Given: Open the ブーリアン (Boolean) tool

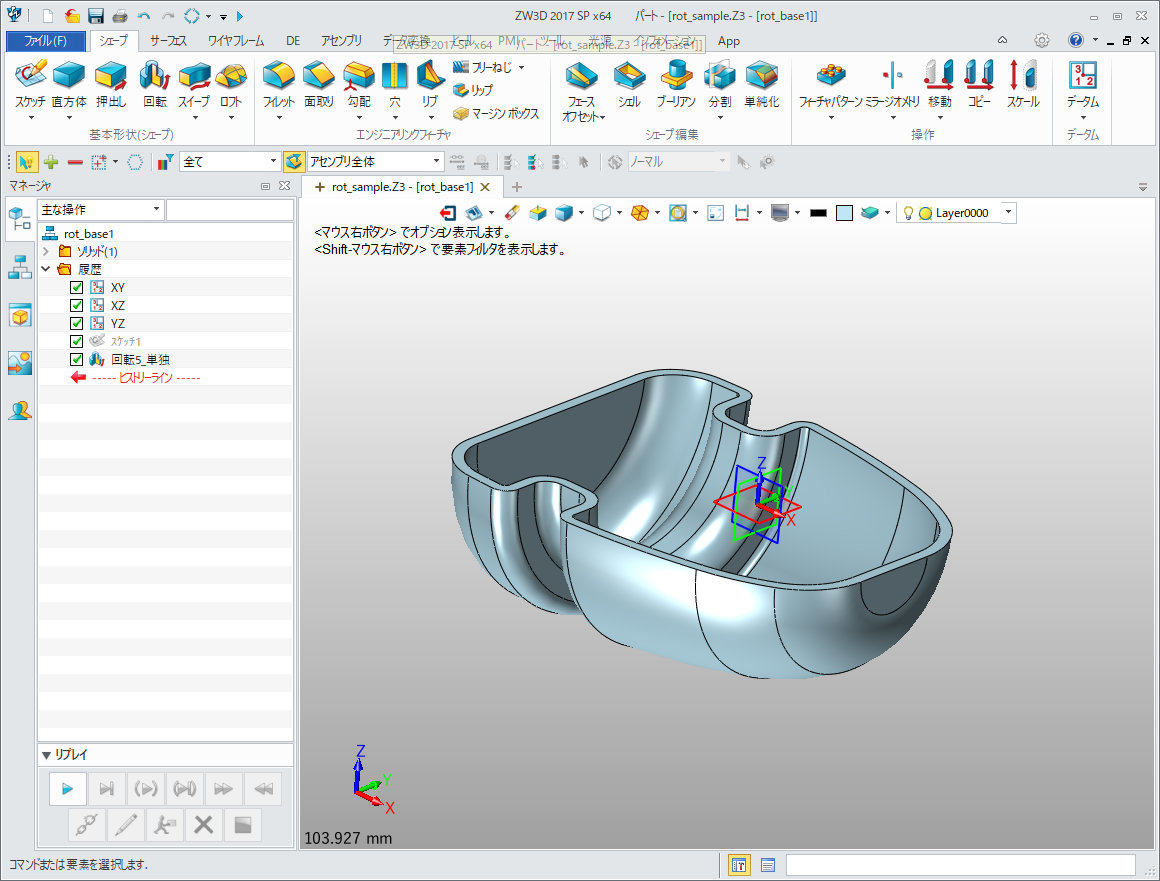Looking at the screenshot, I should click(x=675, y=84).
